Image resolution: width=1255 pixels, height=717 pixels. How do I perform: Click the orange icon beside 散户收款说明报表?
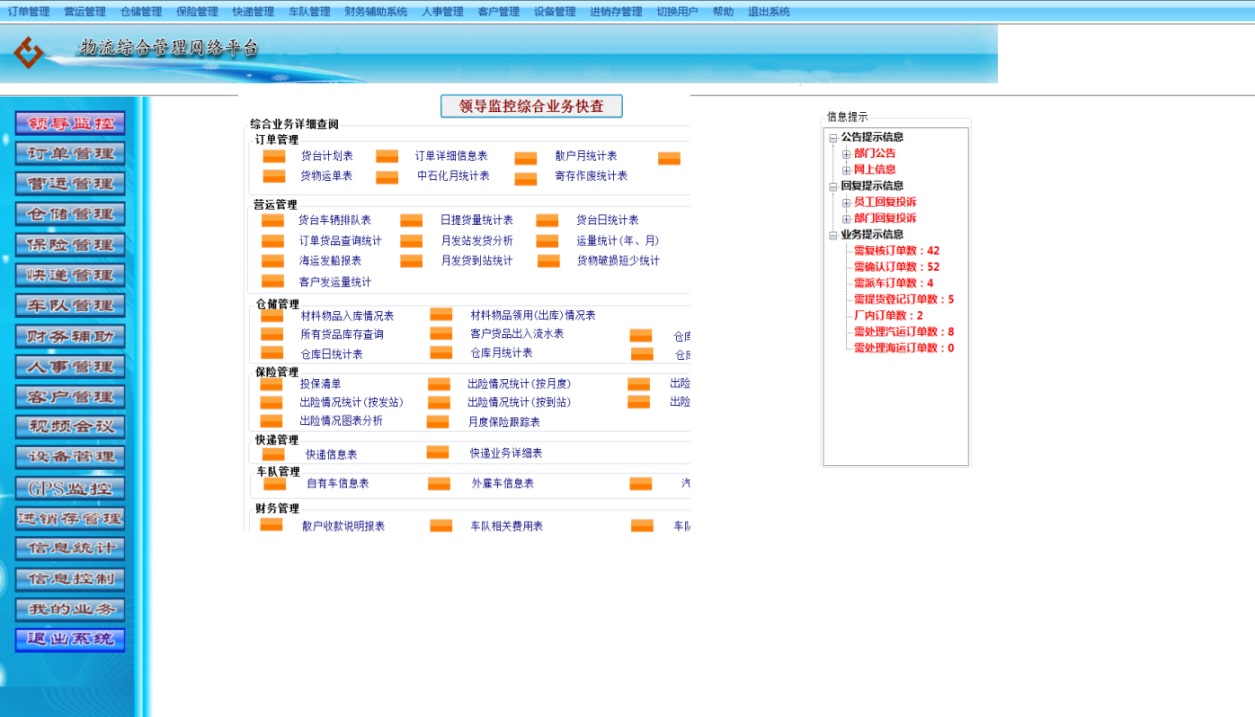point(270,524)
